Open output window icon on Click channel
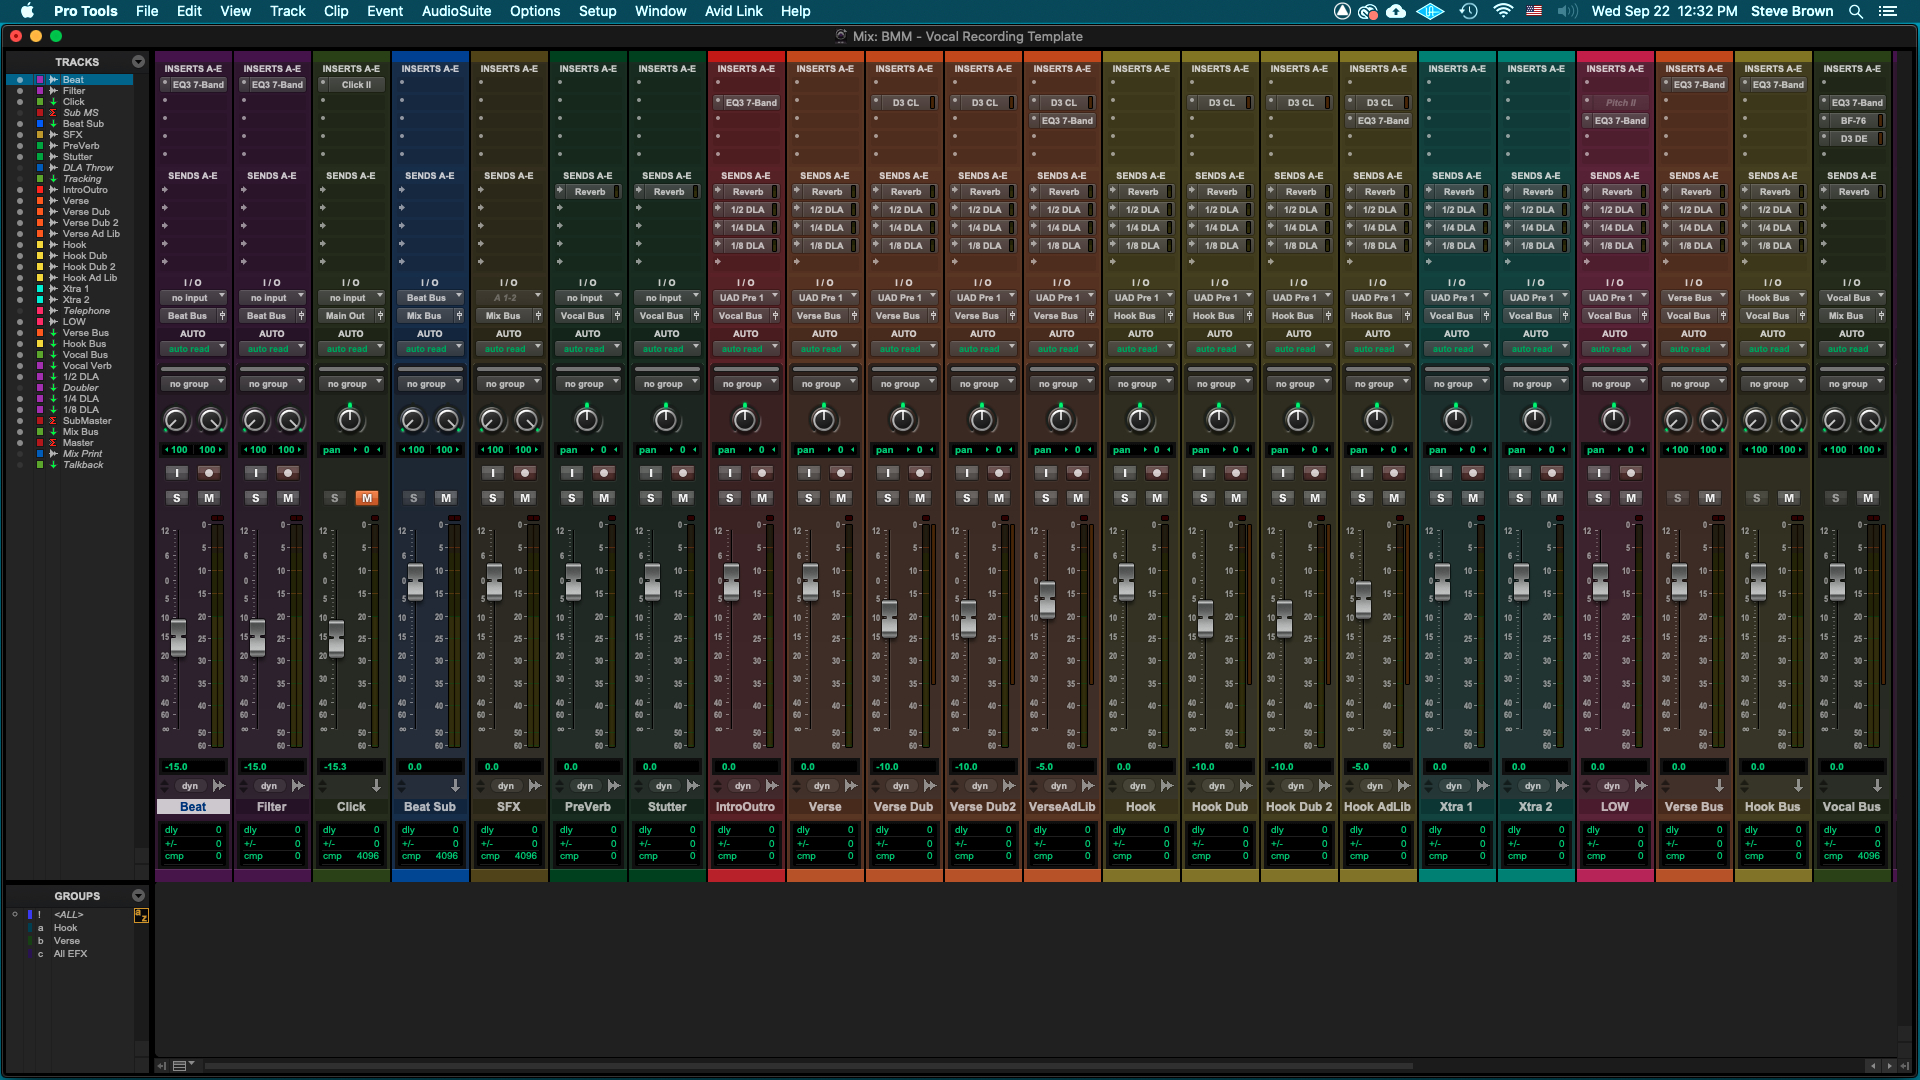Image resolution: width=1920 pixels, height=1080 pixels. [377, 786]
